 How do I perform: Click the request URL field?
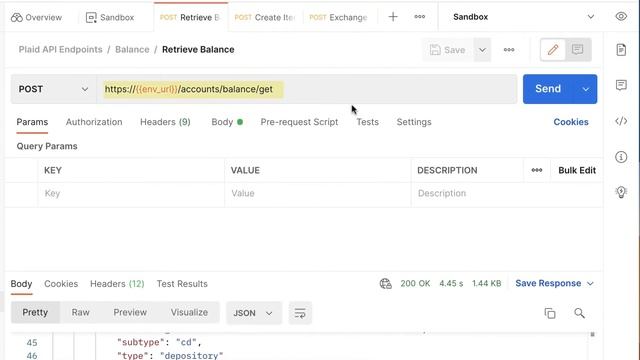tap(307, 89)
